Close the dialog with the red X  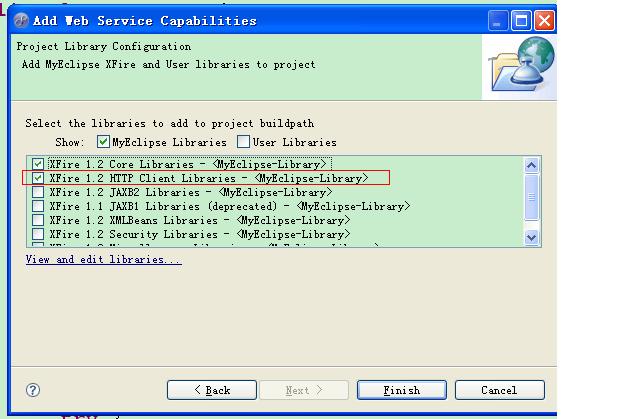click(x=544, y=20)
